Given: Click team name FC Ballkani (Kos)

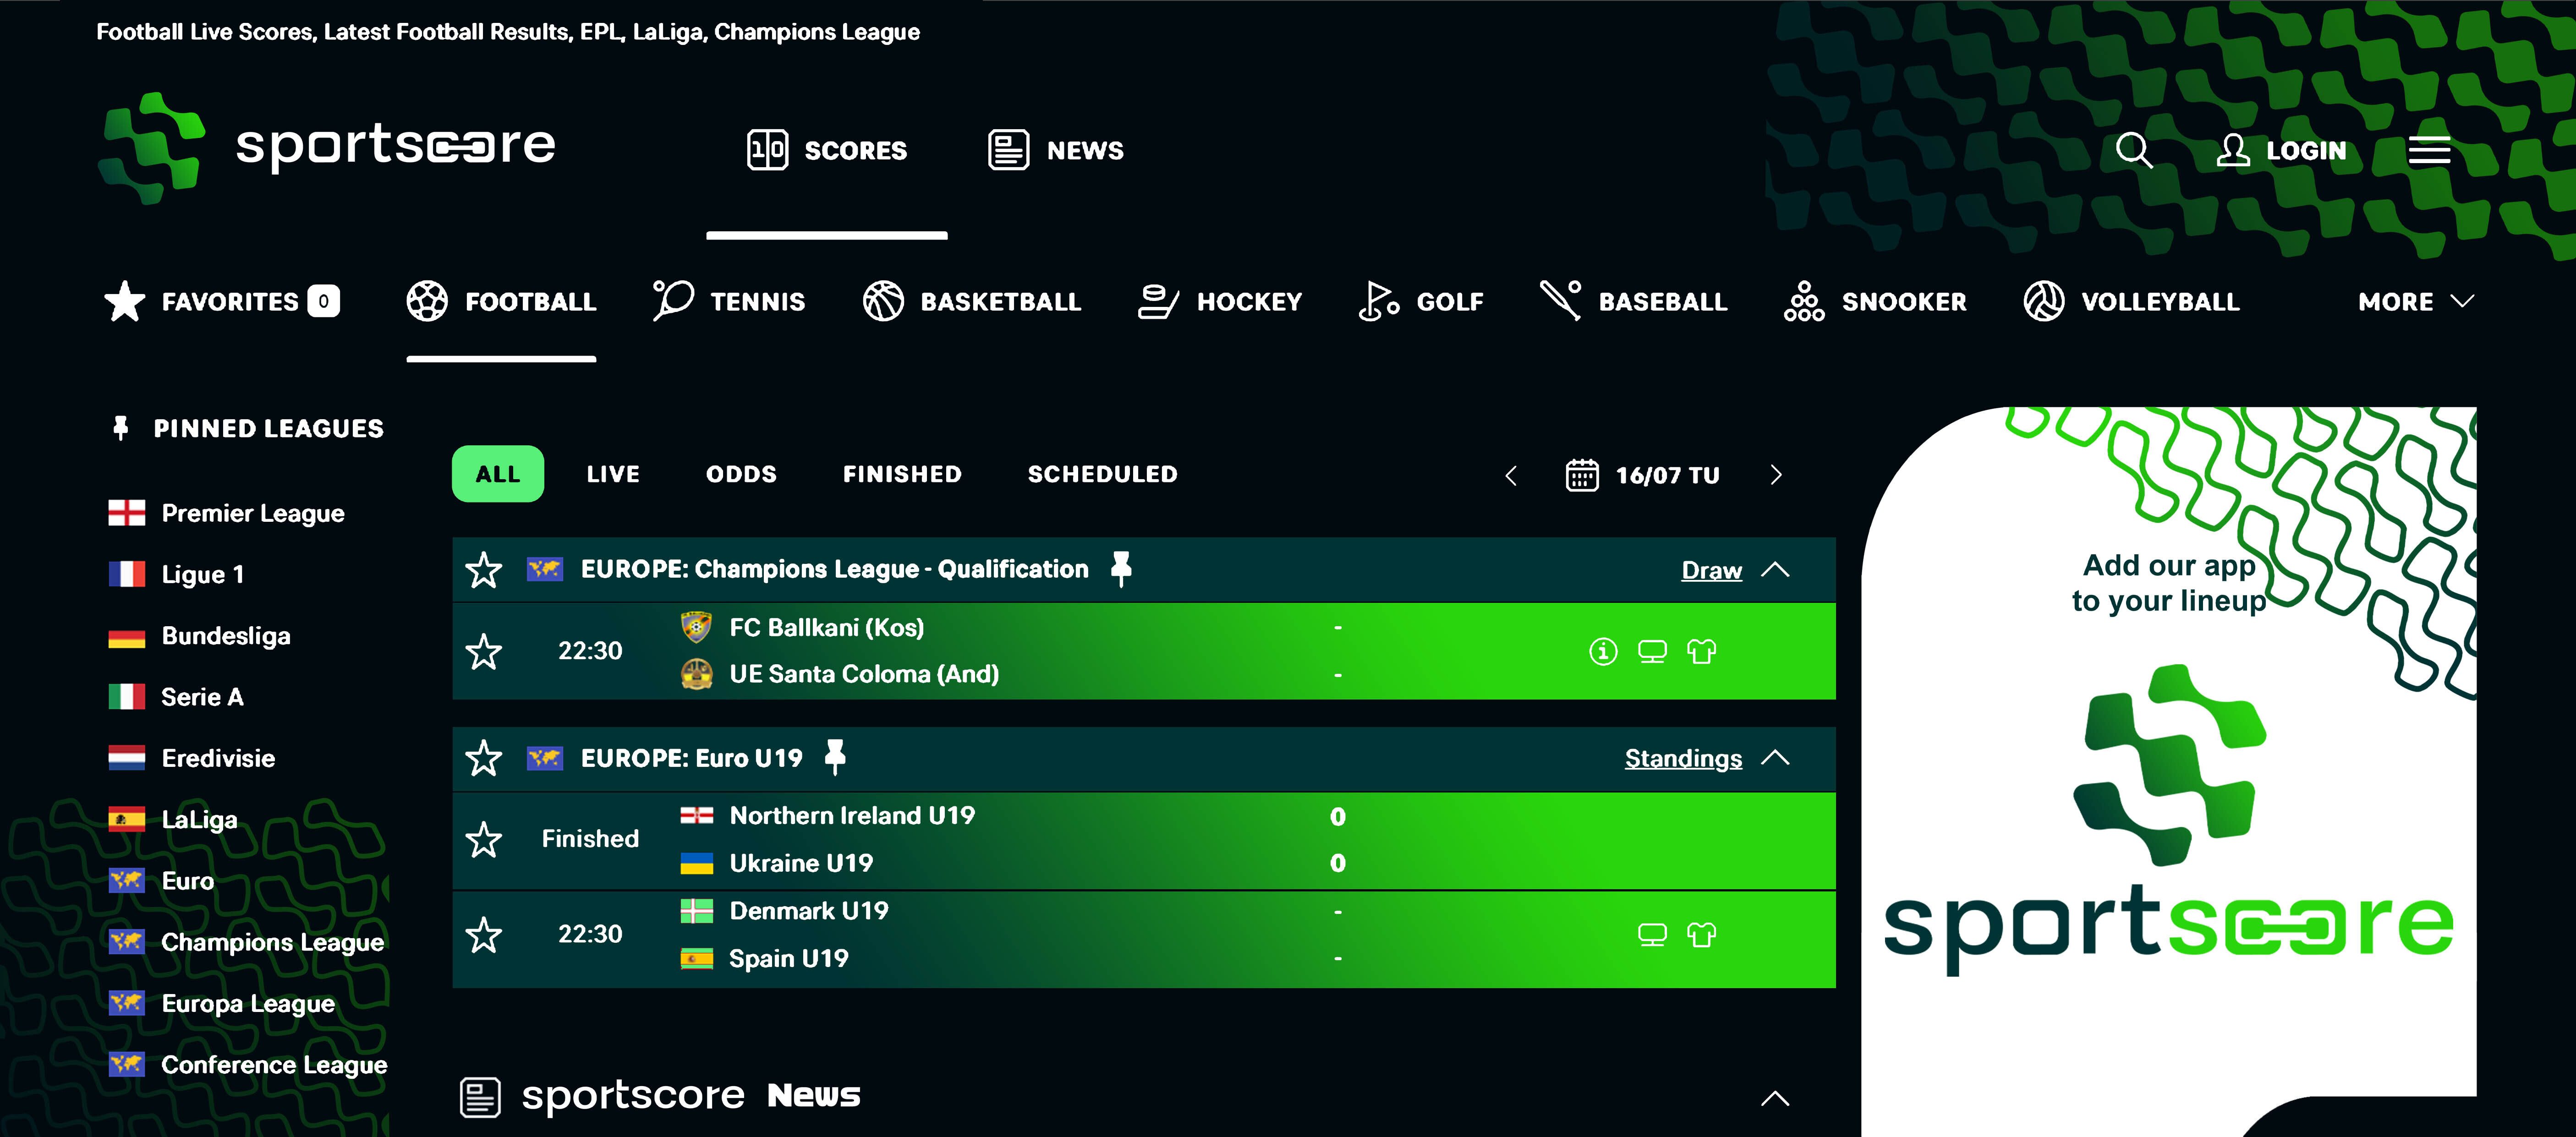Looking at the screenshot, I should (x=826, y=627).
